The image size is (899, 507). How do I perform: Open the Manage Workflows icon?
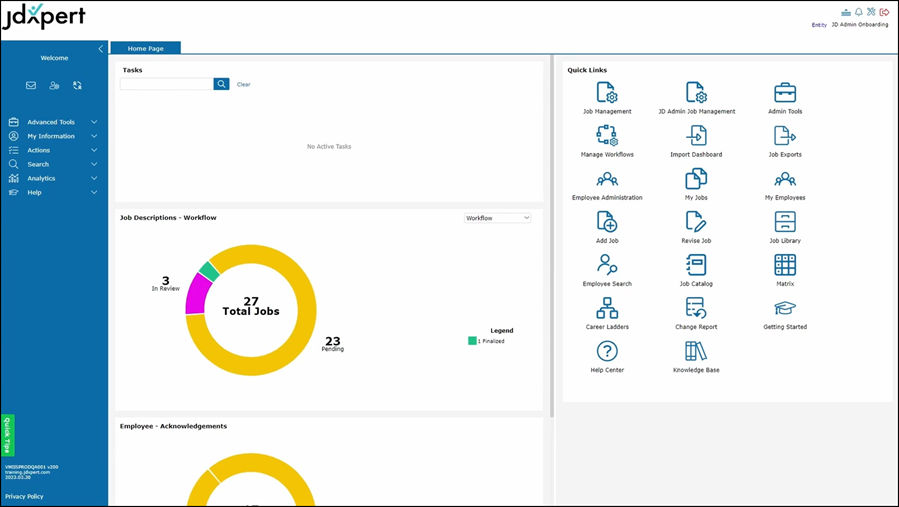coord(607,136)
